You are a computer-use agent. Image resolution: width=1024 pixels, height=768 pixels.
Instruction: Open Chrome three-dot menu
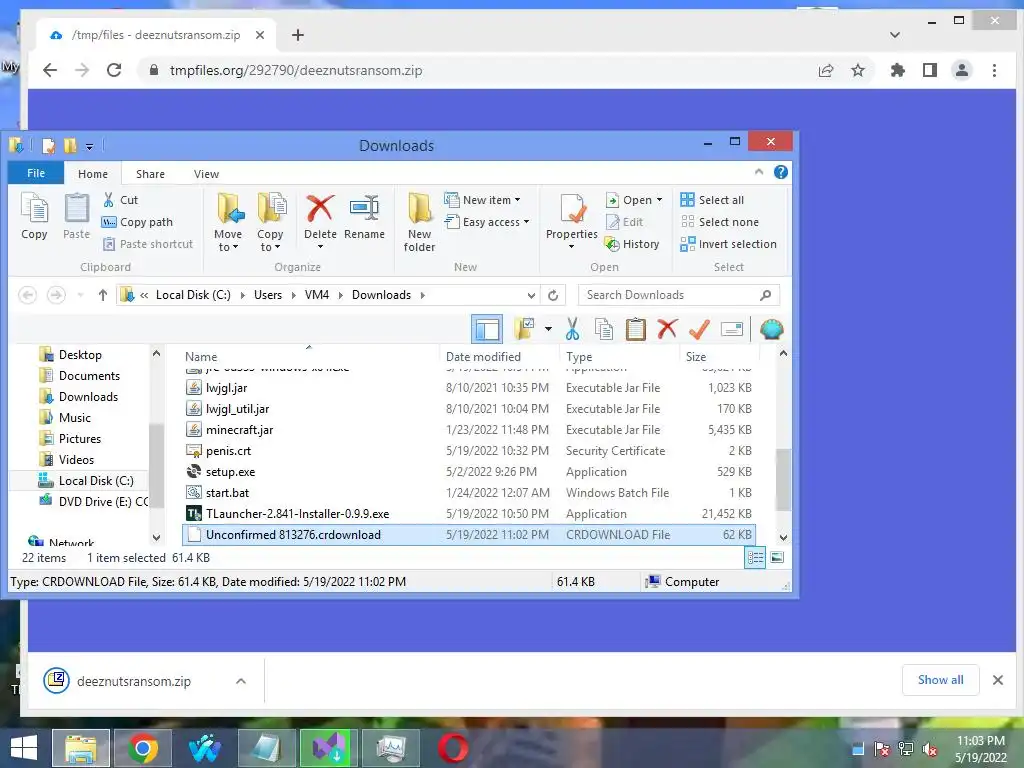tap(994, 70)
